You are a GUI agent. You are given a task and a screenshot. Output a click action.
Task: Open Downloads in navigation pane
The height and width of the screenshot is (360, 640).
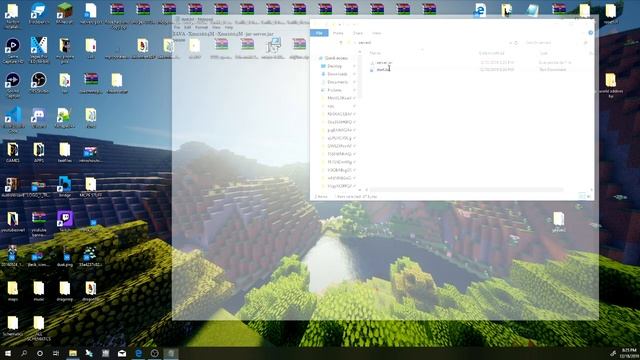click(x=337, y=74)
